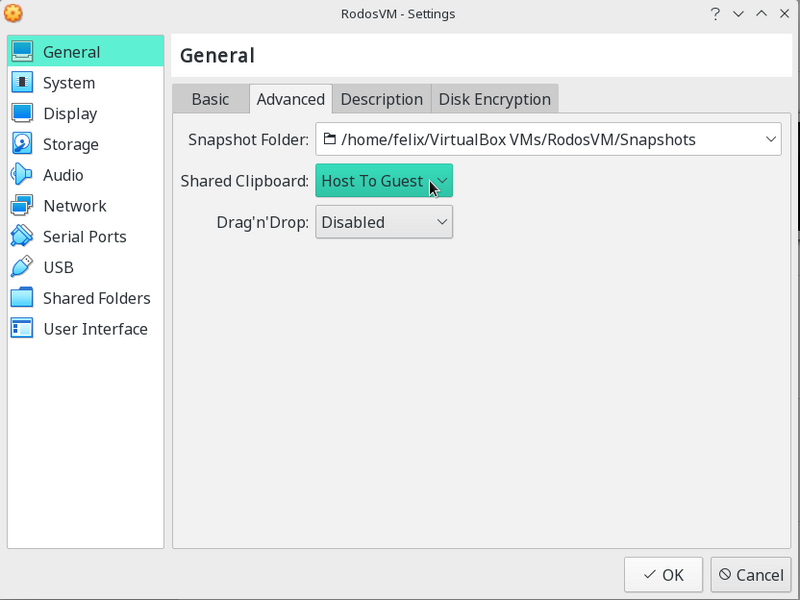Click the title bar help question mark
This screenshot has width=800, height=600.
point(715,14)
